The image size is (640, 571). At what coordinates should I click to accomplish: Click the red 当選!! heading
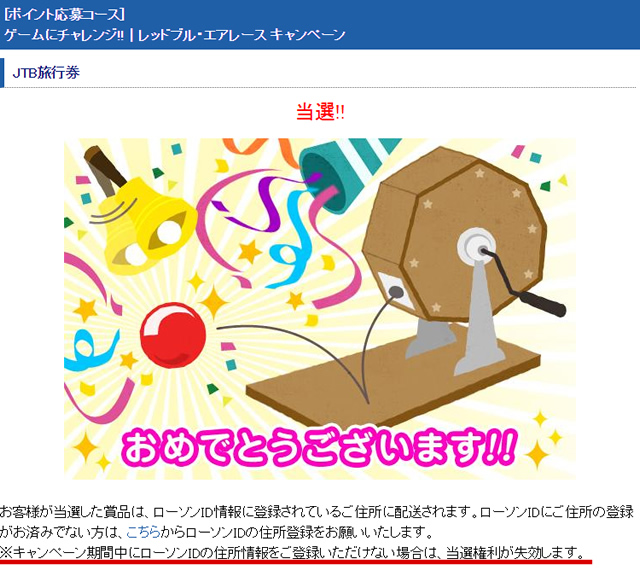[x=320, y=112]
